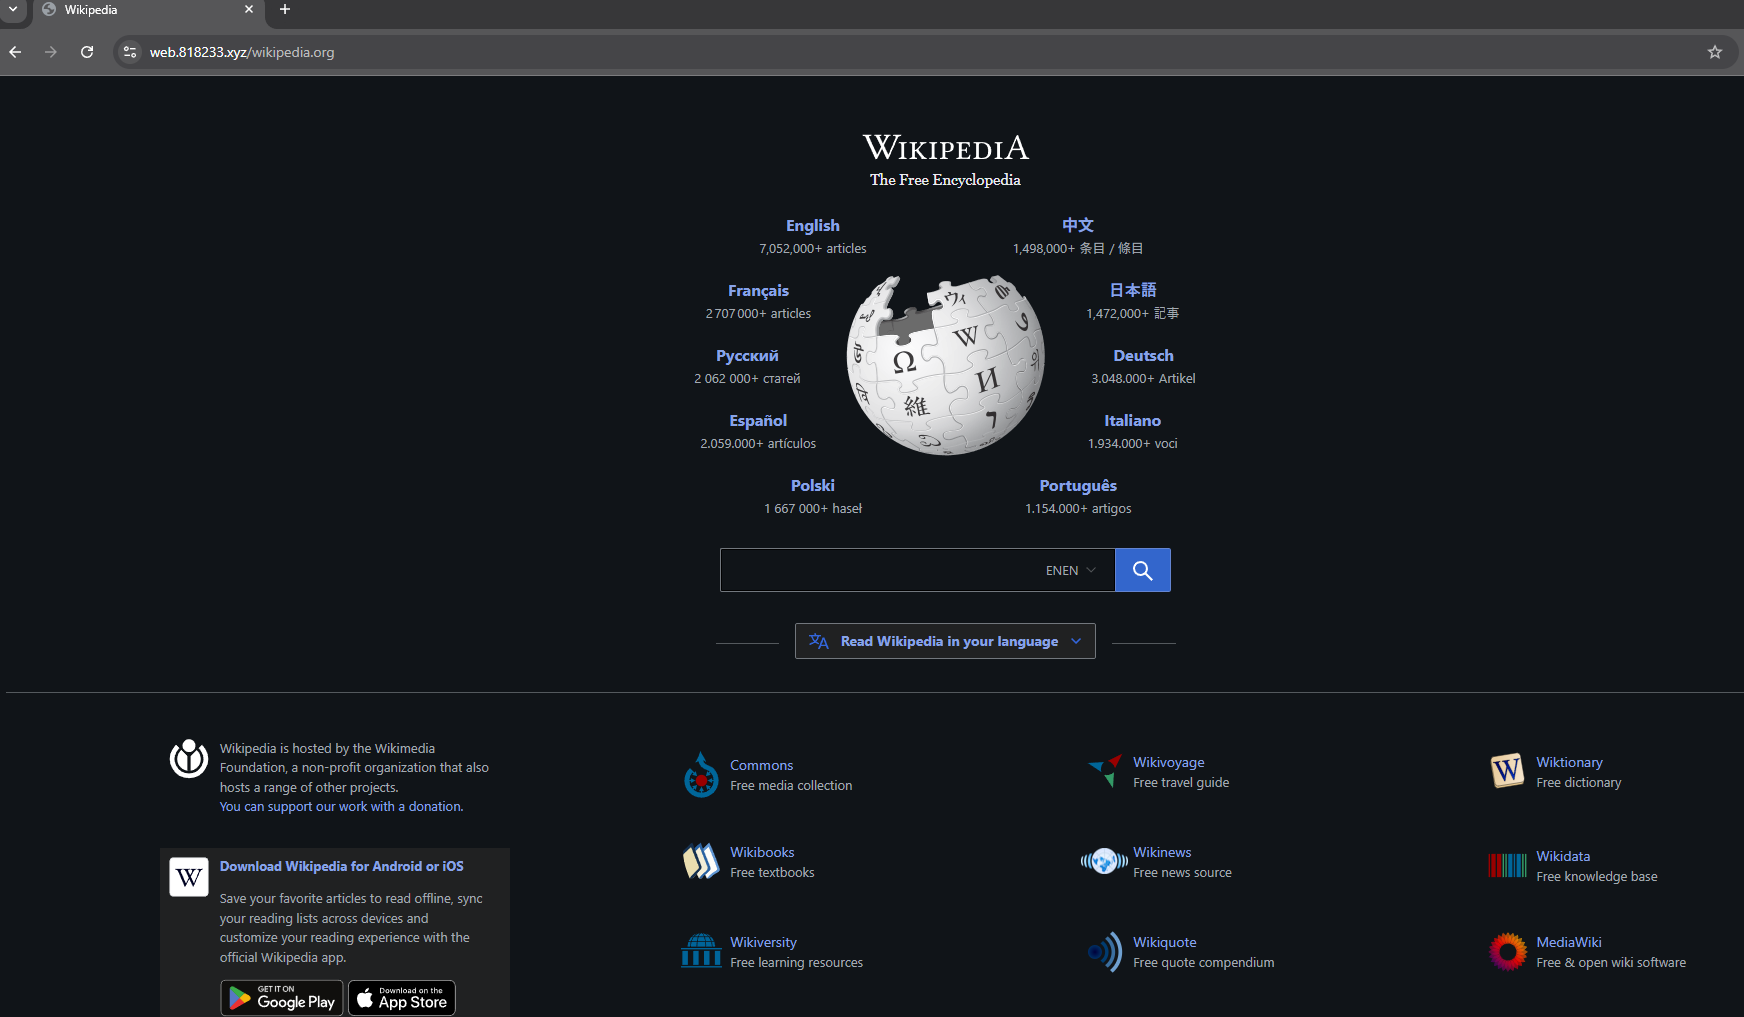
Task: Open the Commons text link
Action: point(761,766)
